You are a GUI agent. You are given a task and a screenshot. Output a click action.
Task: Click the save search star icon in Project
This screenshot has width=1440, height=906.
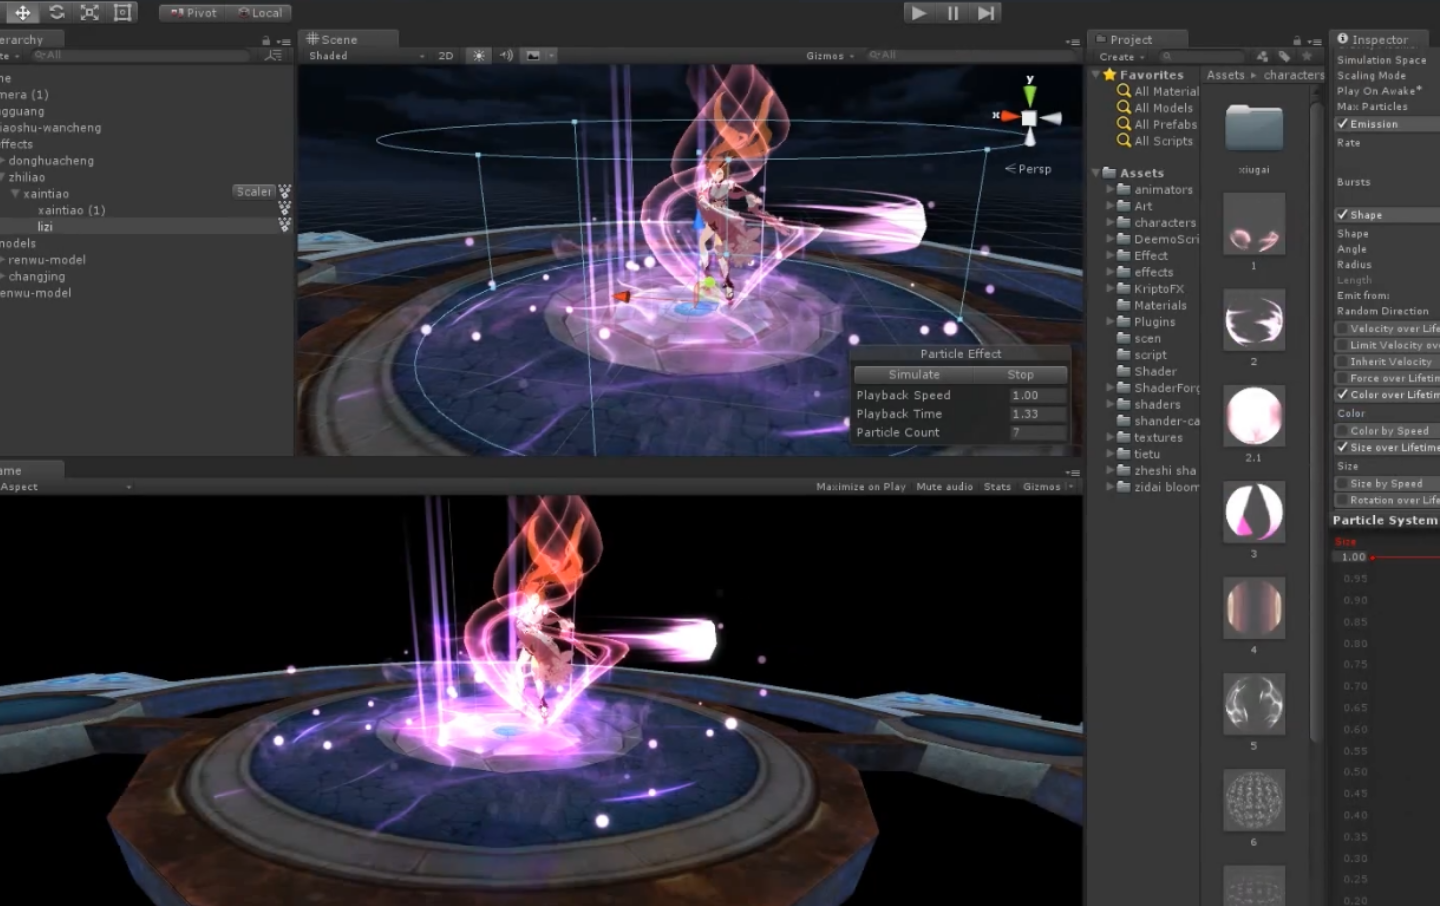click(x=1306, y=57)
